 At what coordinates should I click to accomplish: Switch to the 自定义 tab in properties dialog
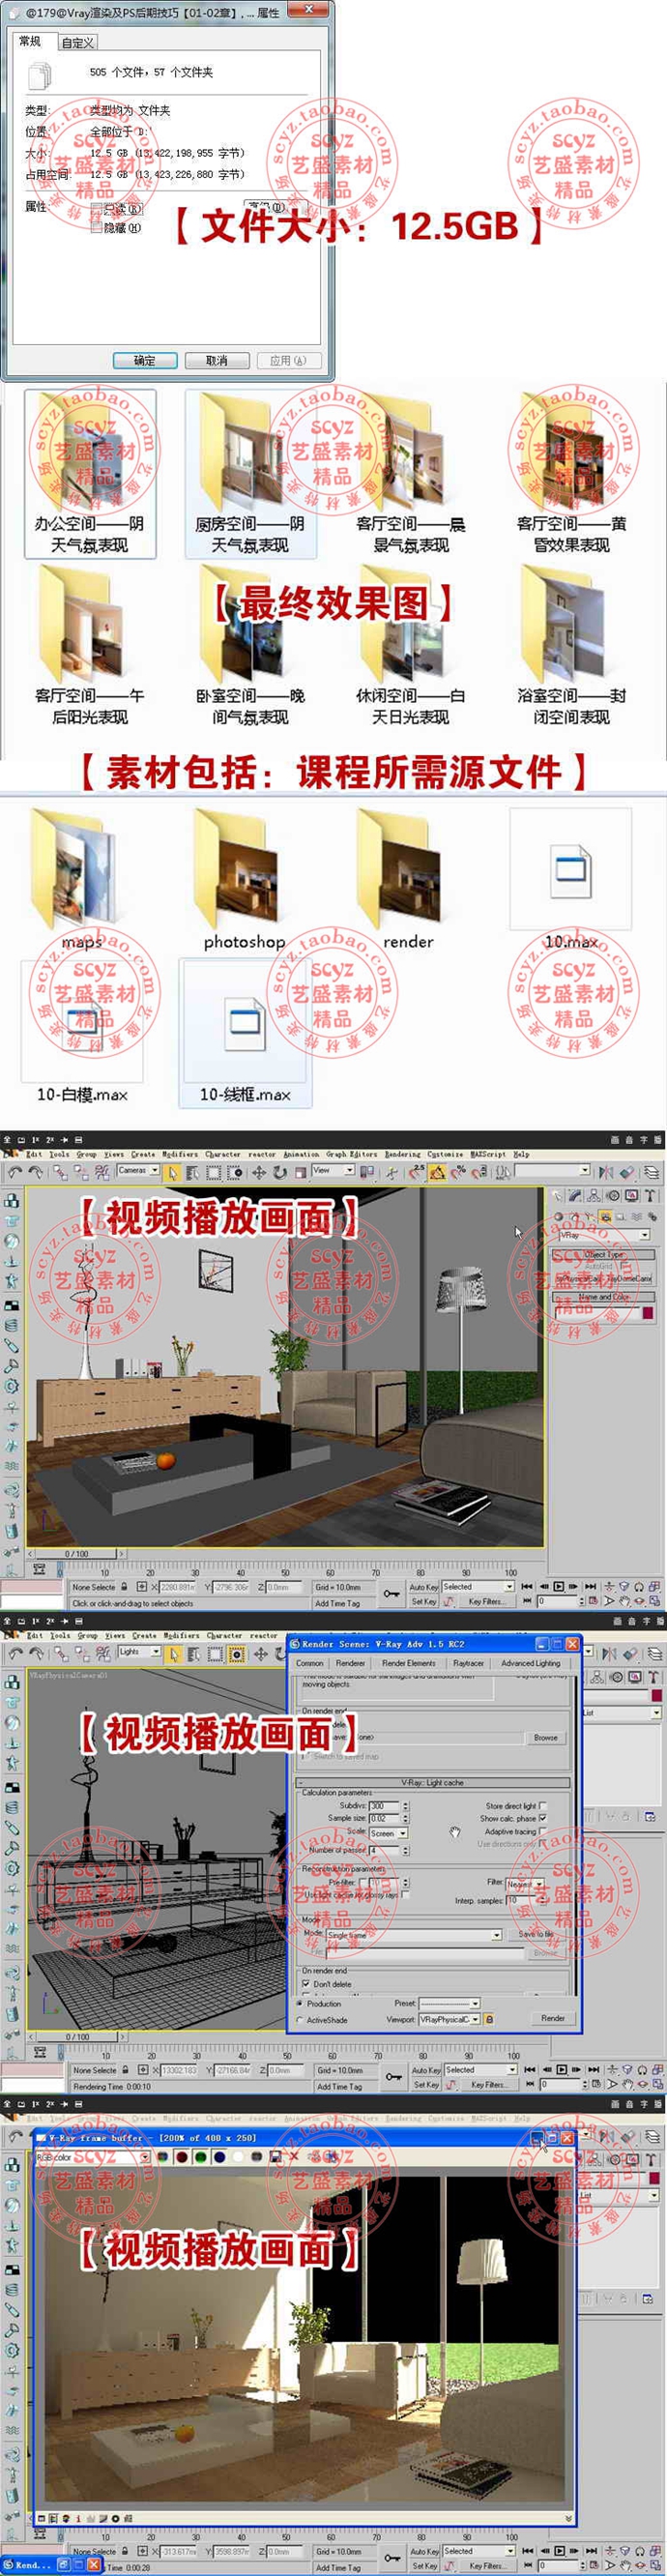coord(77,42)
